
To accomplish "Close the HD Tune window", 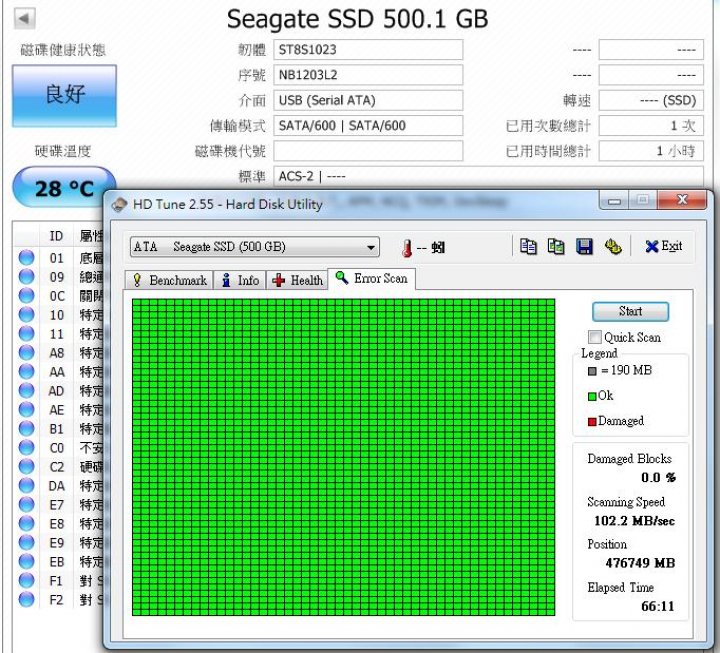I will tap(682, 200).
